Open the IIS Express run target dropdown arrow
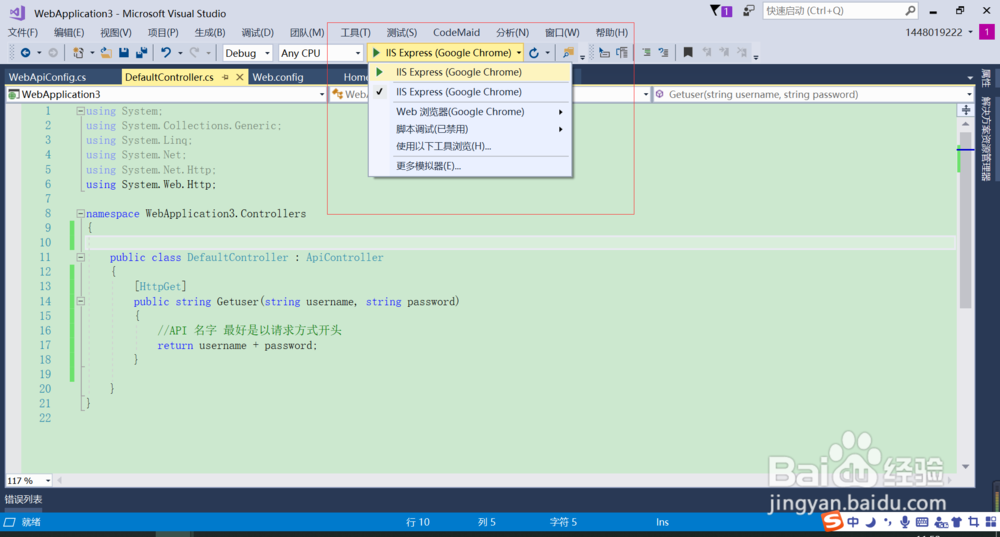This screenshot has width=1000, height=537. (x=519, y=53)
